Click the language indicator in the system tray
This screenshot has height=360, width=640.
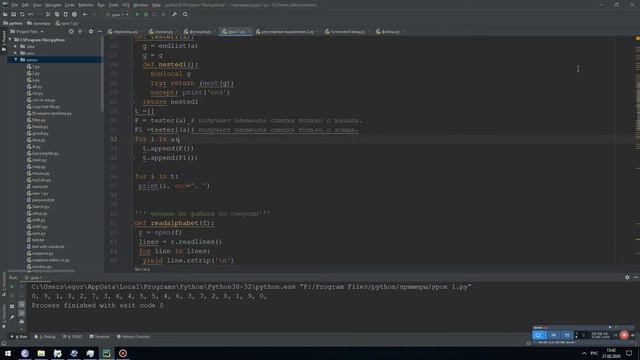pyautogui.click(x=594, y=353)
